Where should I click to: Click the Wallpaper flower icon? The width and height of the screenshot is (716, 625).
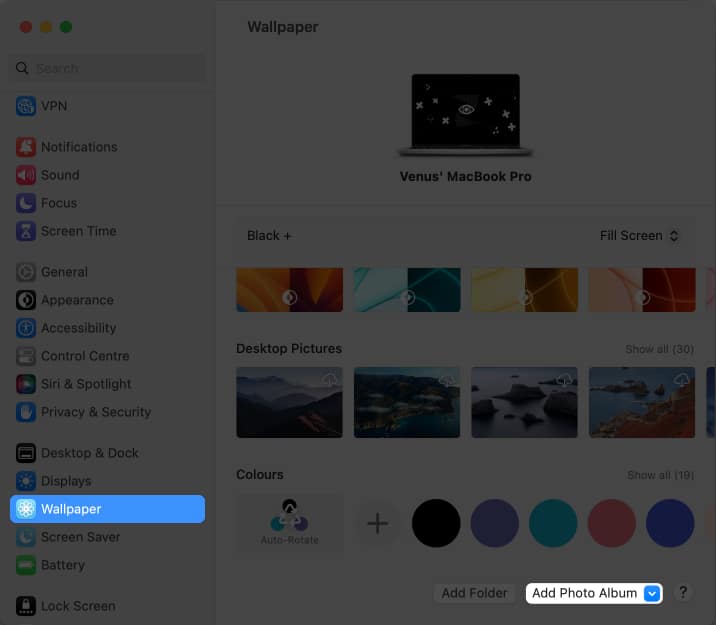[26, 509]
